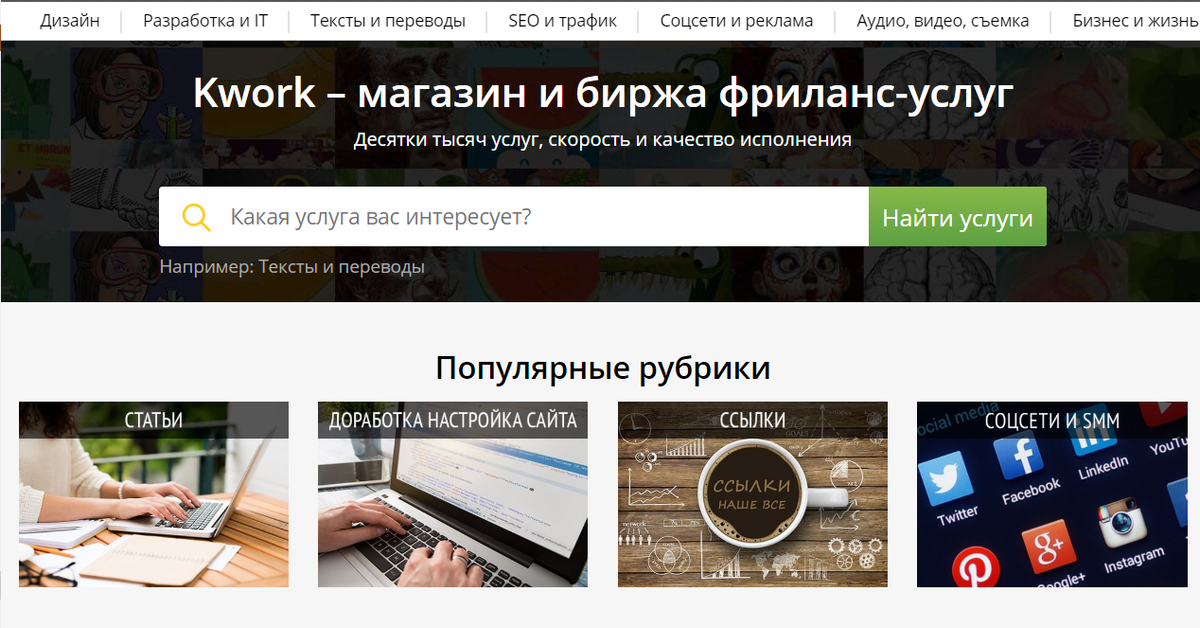Open the Аудио, видео, съемка menu
The width and height of the screenshot is (1200, 628).
tap(943, 20)
